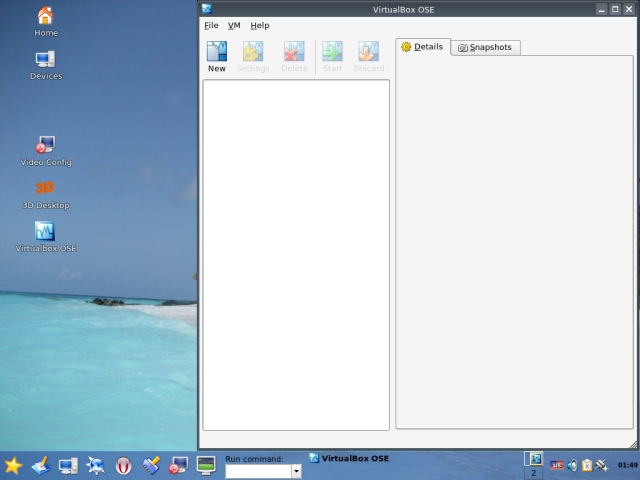Screen dimensions: 640x480
Task: Open the Virtualbox OSE desktop icon
Action: pos(46,237)
